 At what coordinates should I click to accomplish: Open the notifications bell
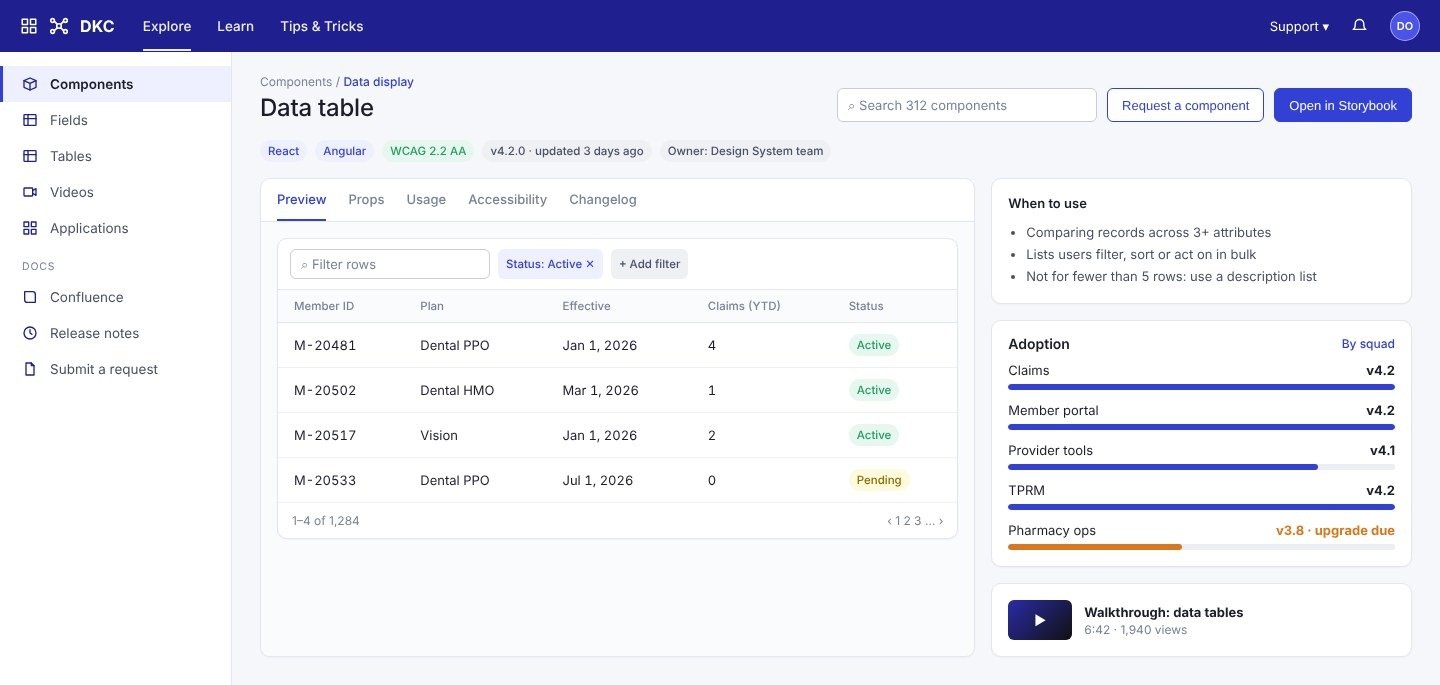pos(1359,26)
